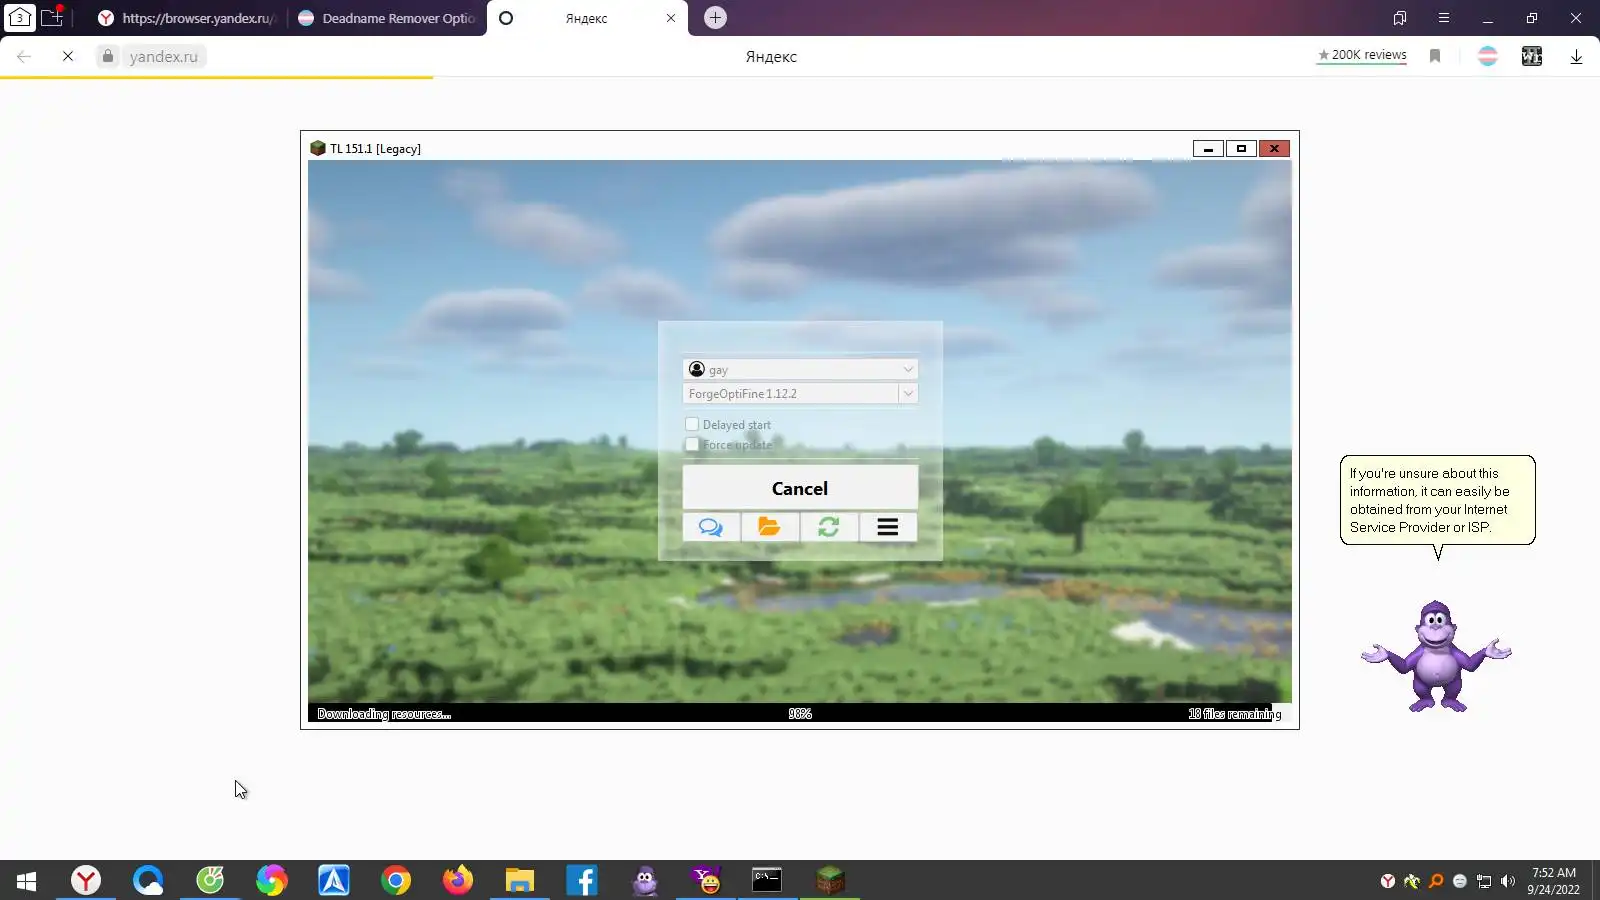Open the Yandex Browser main menu

(1444, 18)
